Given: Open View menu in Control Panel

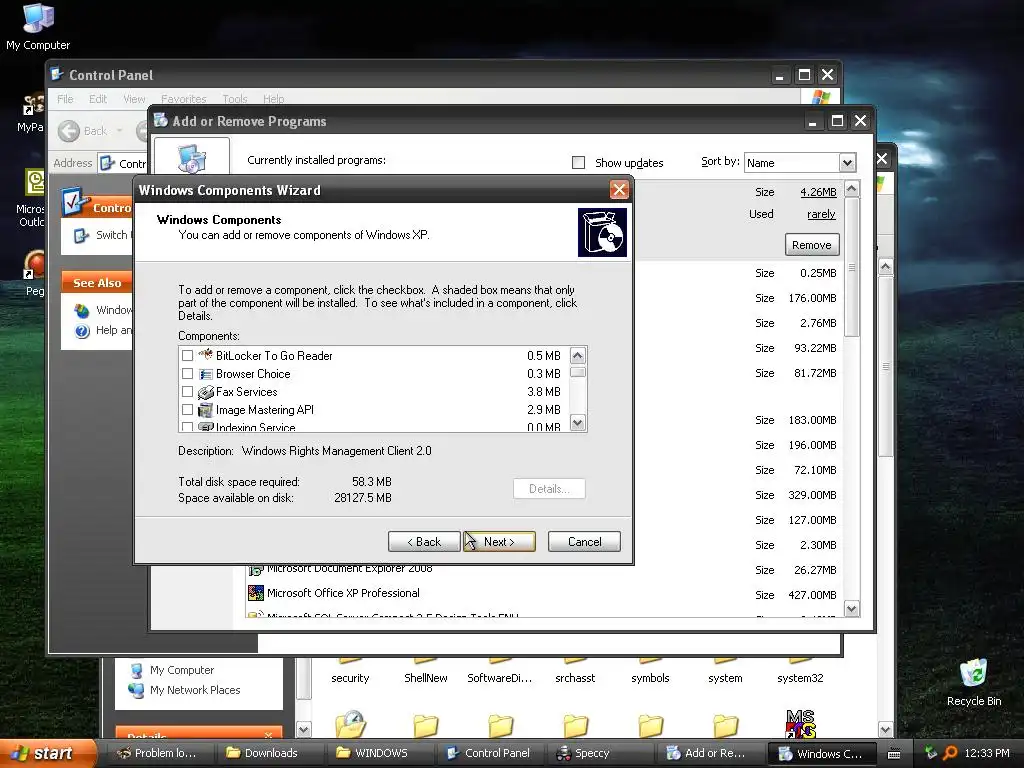Looking at the screenshot, I should [135, 99].
